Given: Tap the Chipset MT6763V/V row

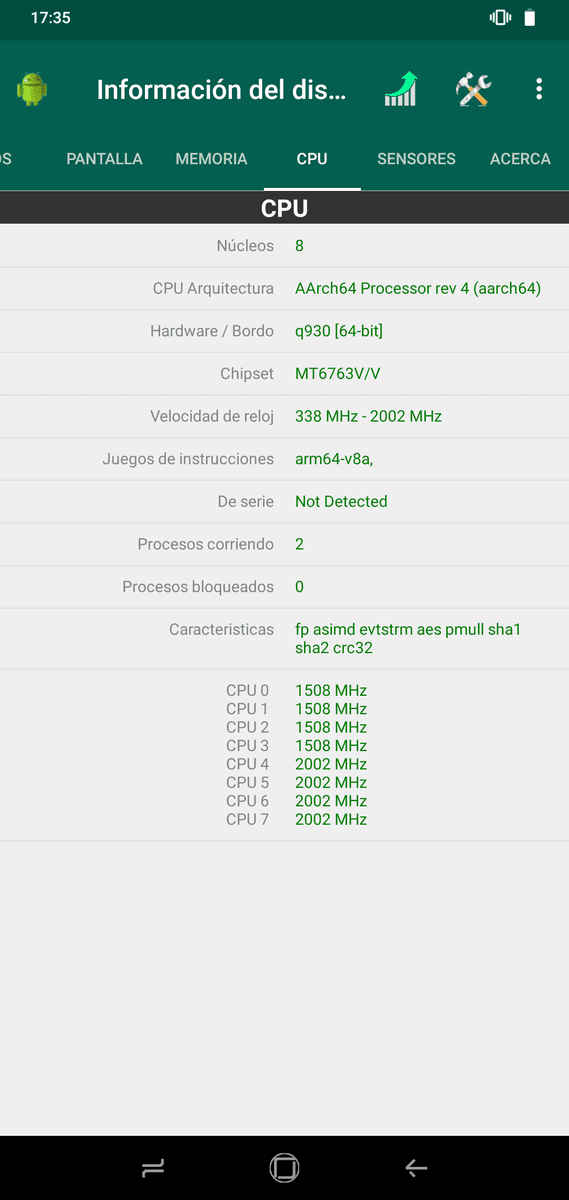Looking at the screenshot, I should [x=284, y=373].
